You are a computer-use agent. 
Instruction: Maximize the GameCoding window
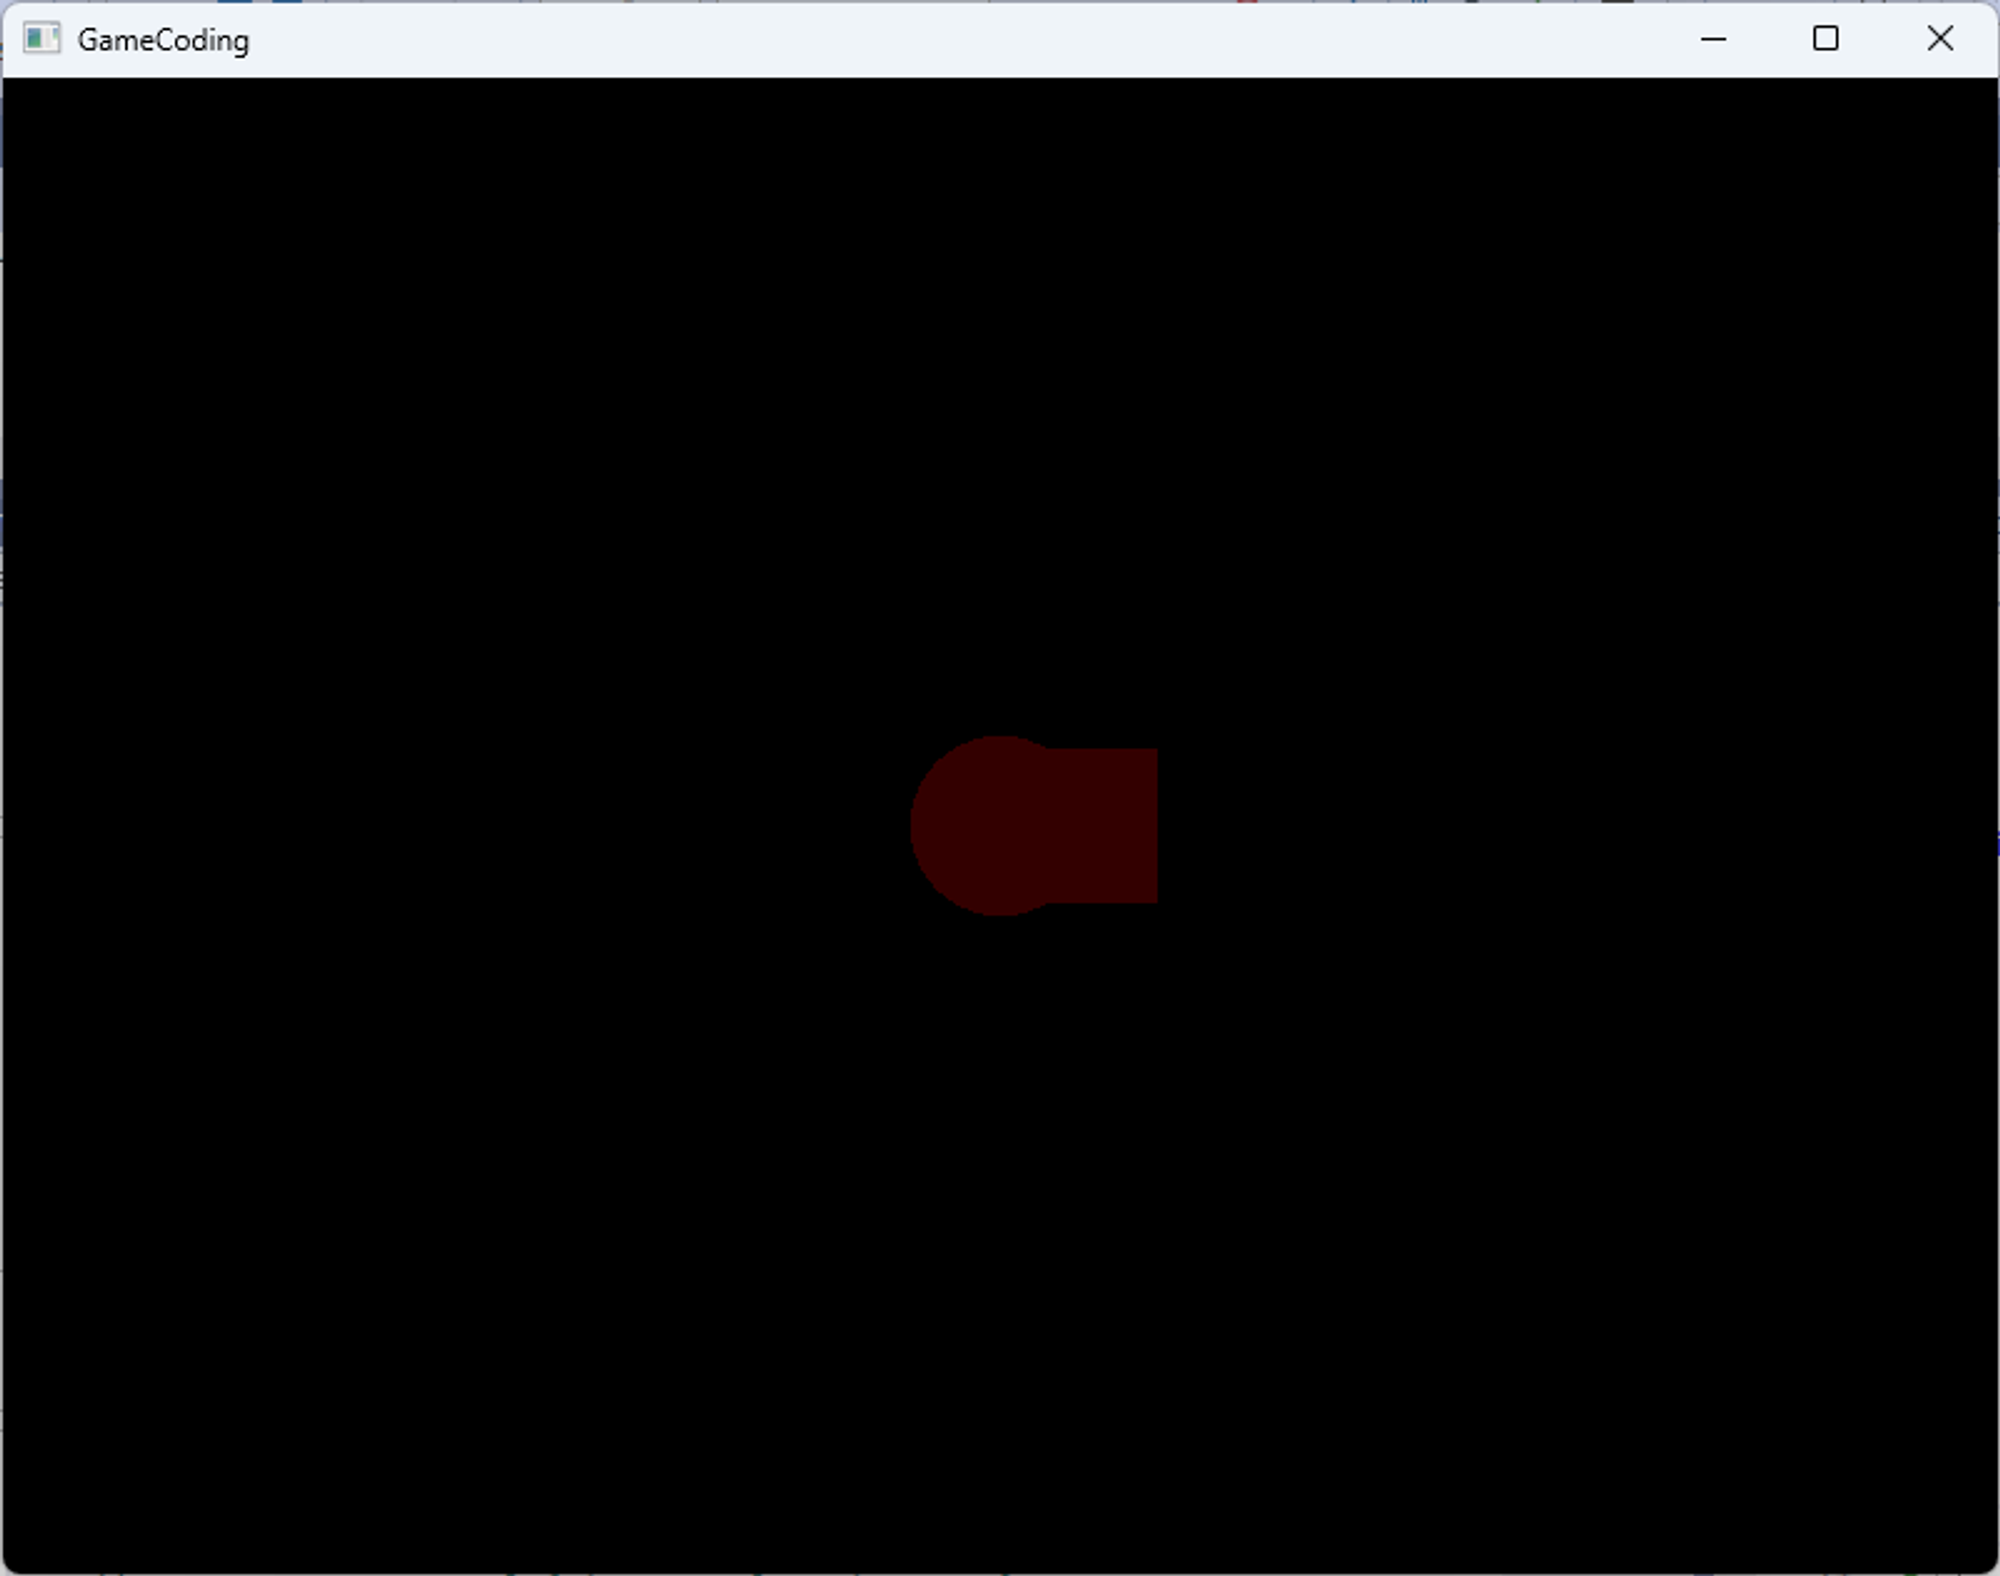1826,39
